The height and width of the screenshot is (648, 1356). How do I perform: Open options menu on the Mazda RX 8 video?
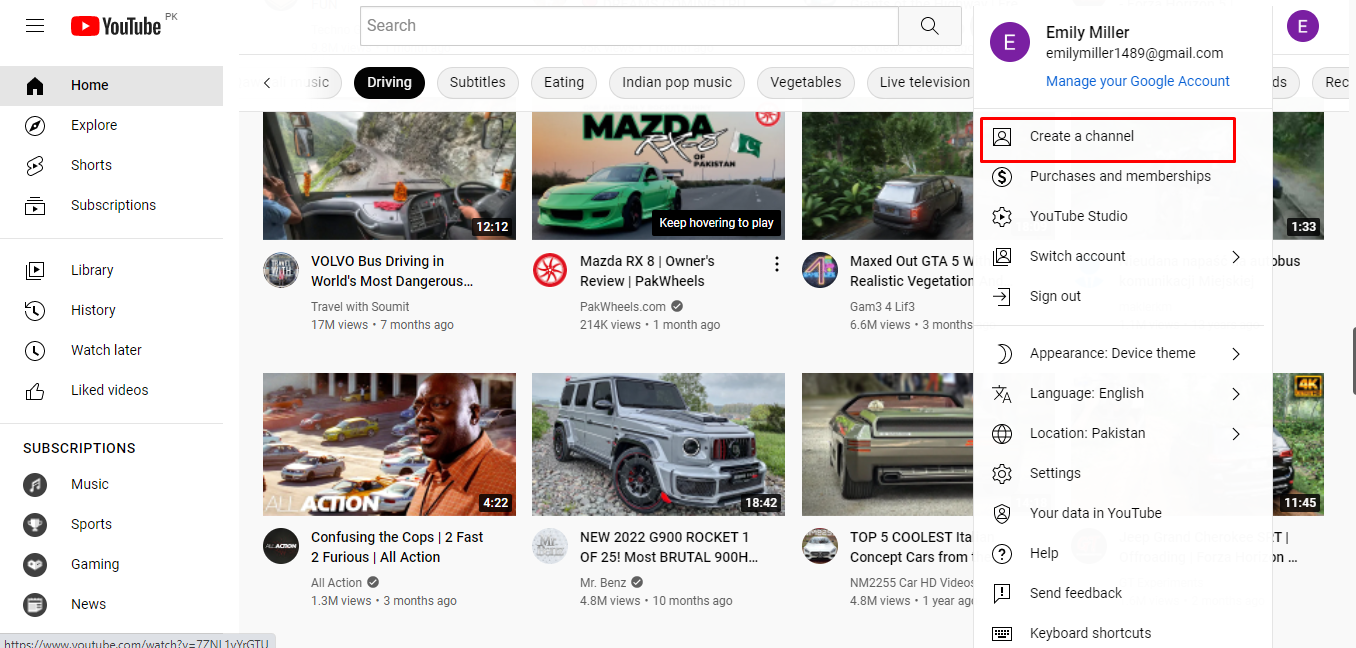[x=777, y=263]
